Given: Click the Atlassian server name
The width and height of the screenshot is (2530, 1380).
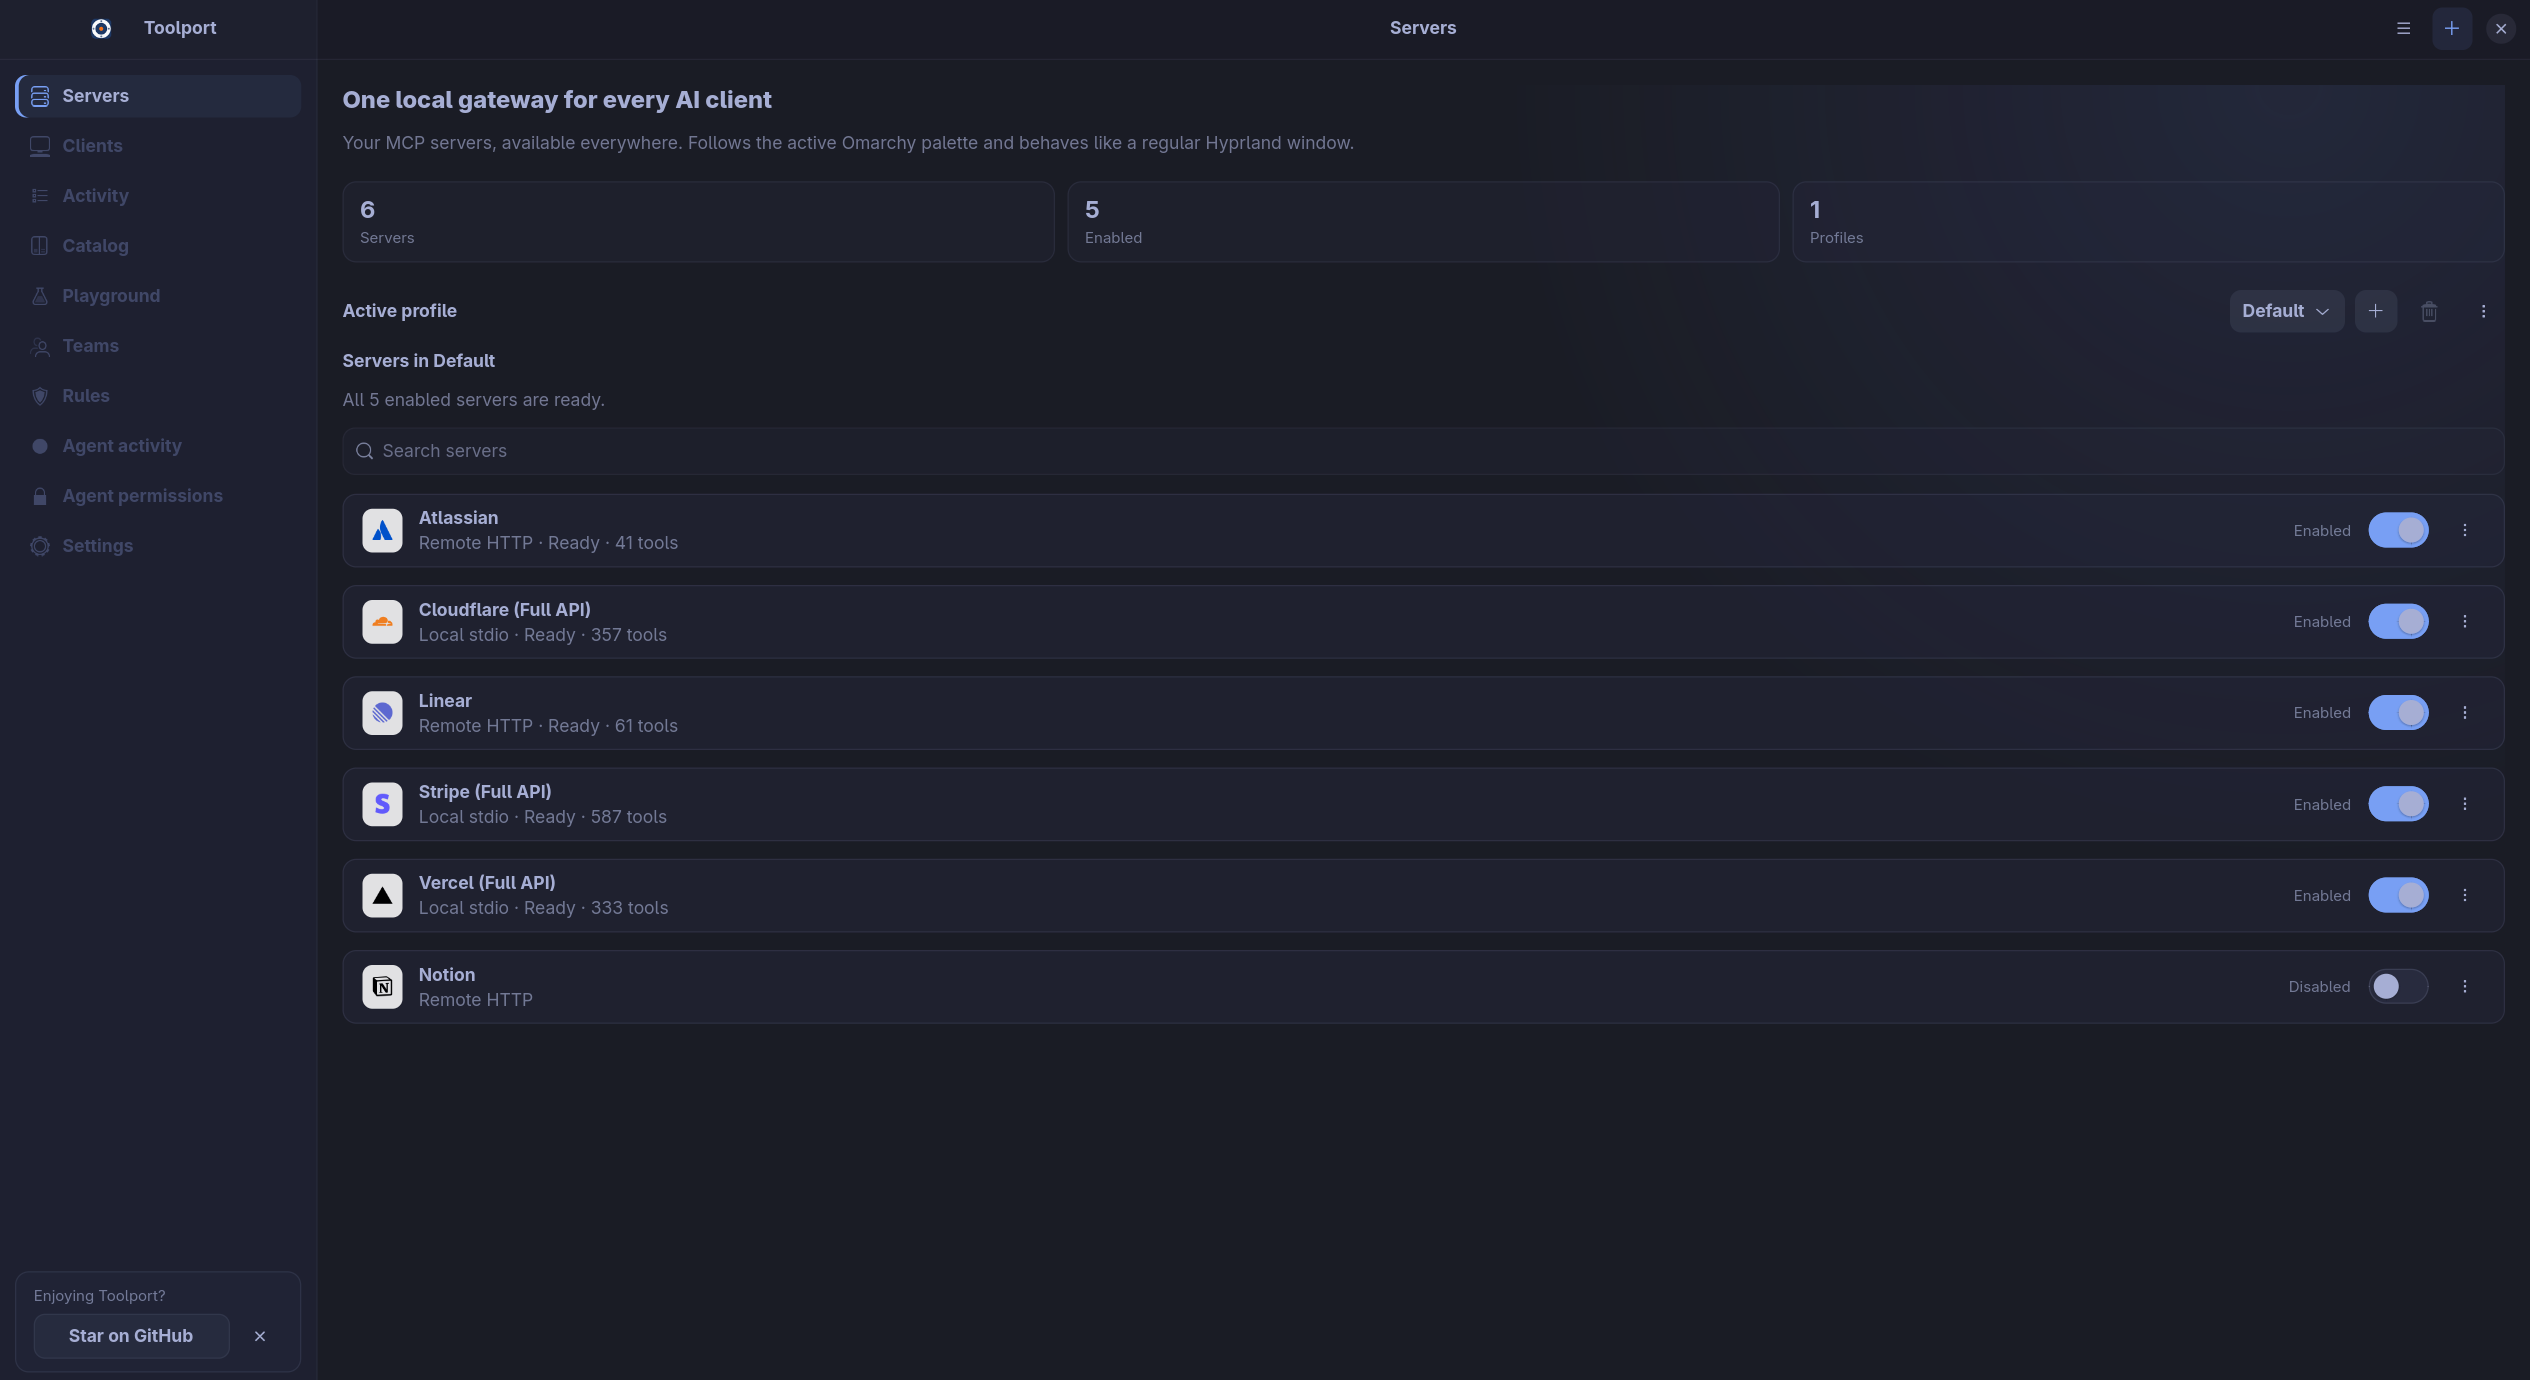Looking at the screenshot, I should click(x=458, y=518).
